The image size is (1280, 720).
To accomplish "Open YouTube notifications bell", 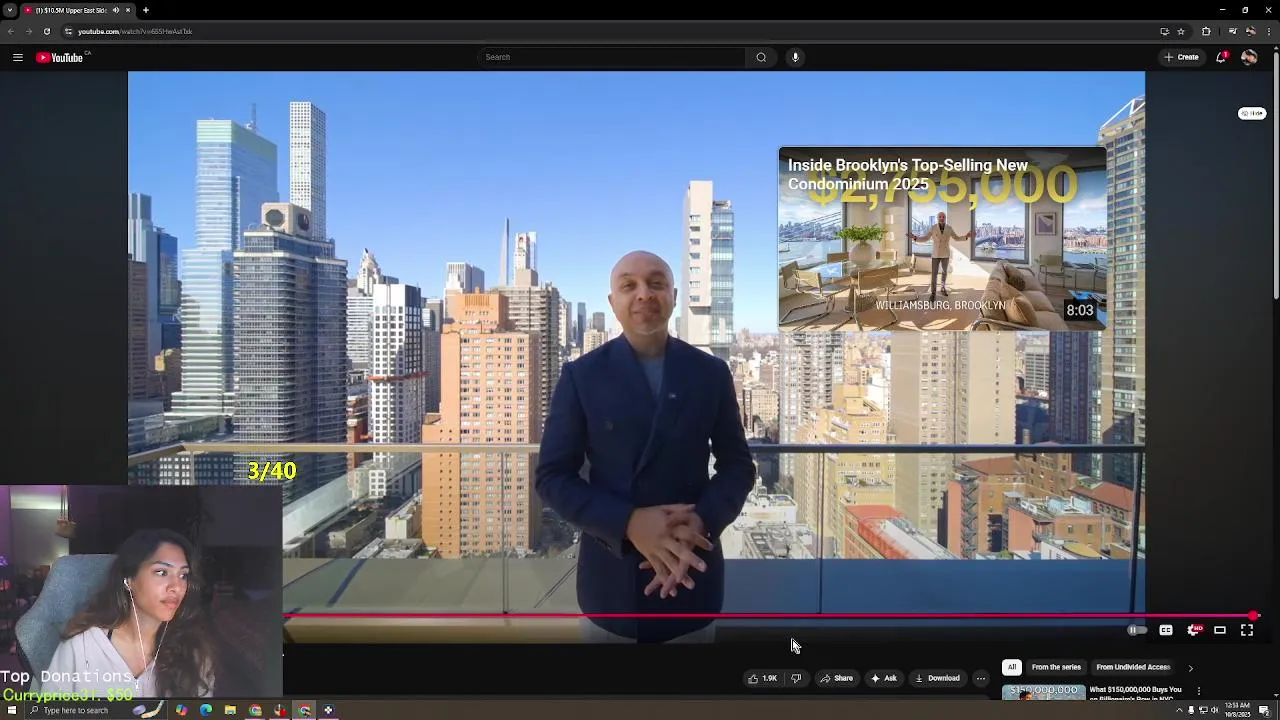I will [x=1221, y=57].
